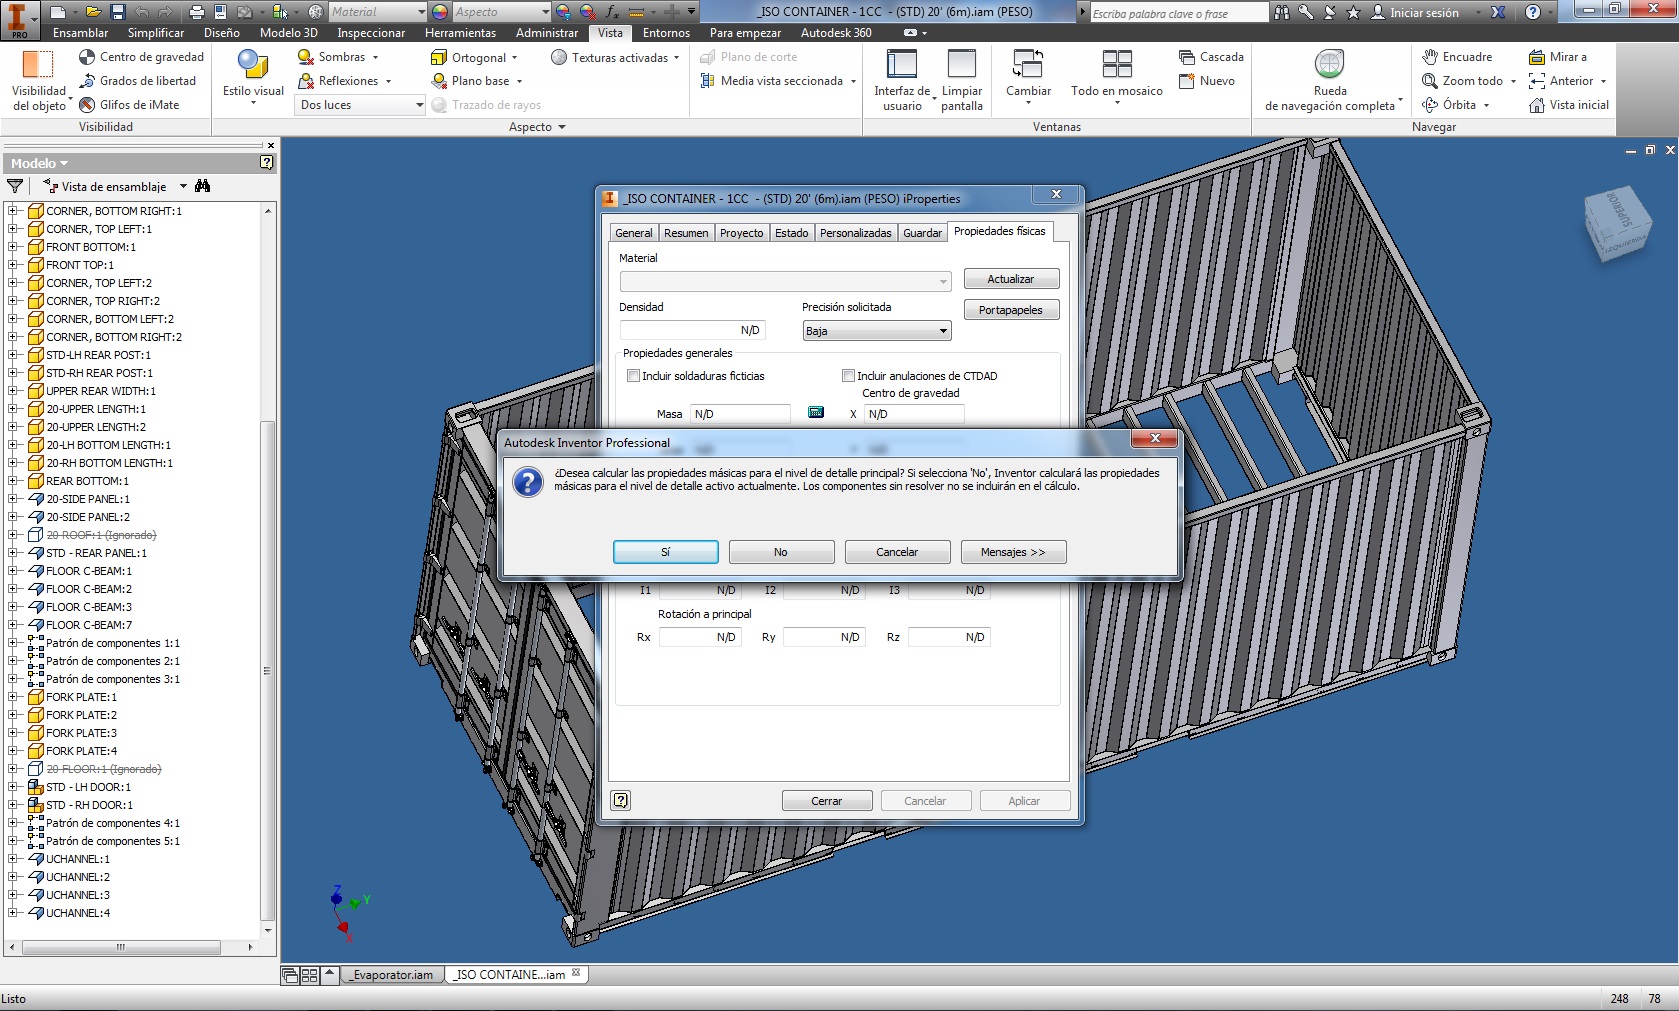Image resolution: width=1679 pixels, height=1011 pixels.
Task: Click the Aspecto color wheel swatch icon
Action: point(440,12)
